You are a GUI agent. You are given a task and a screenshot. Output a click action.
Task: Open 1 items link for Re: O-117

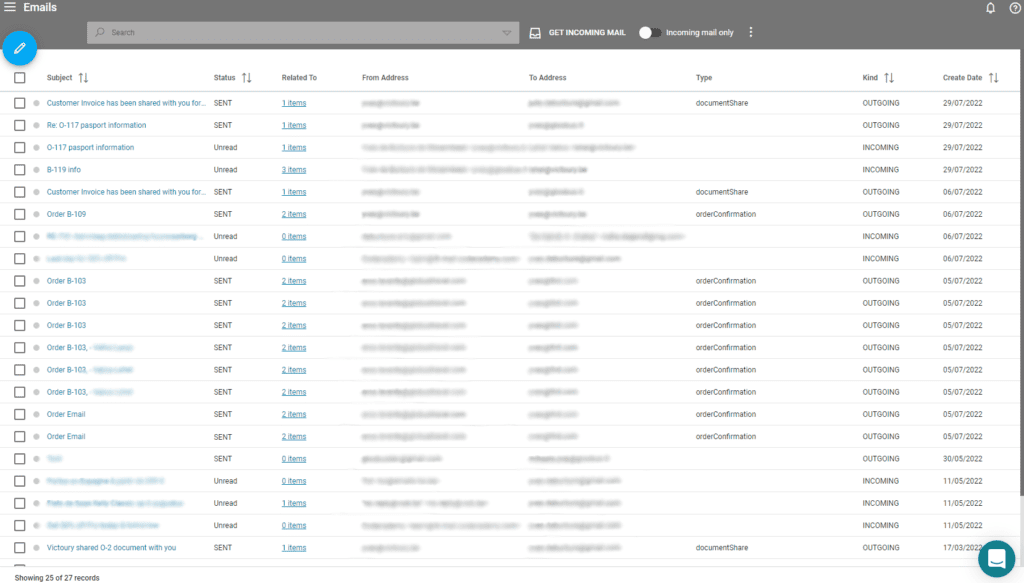(x=294, y=125)
